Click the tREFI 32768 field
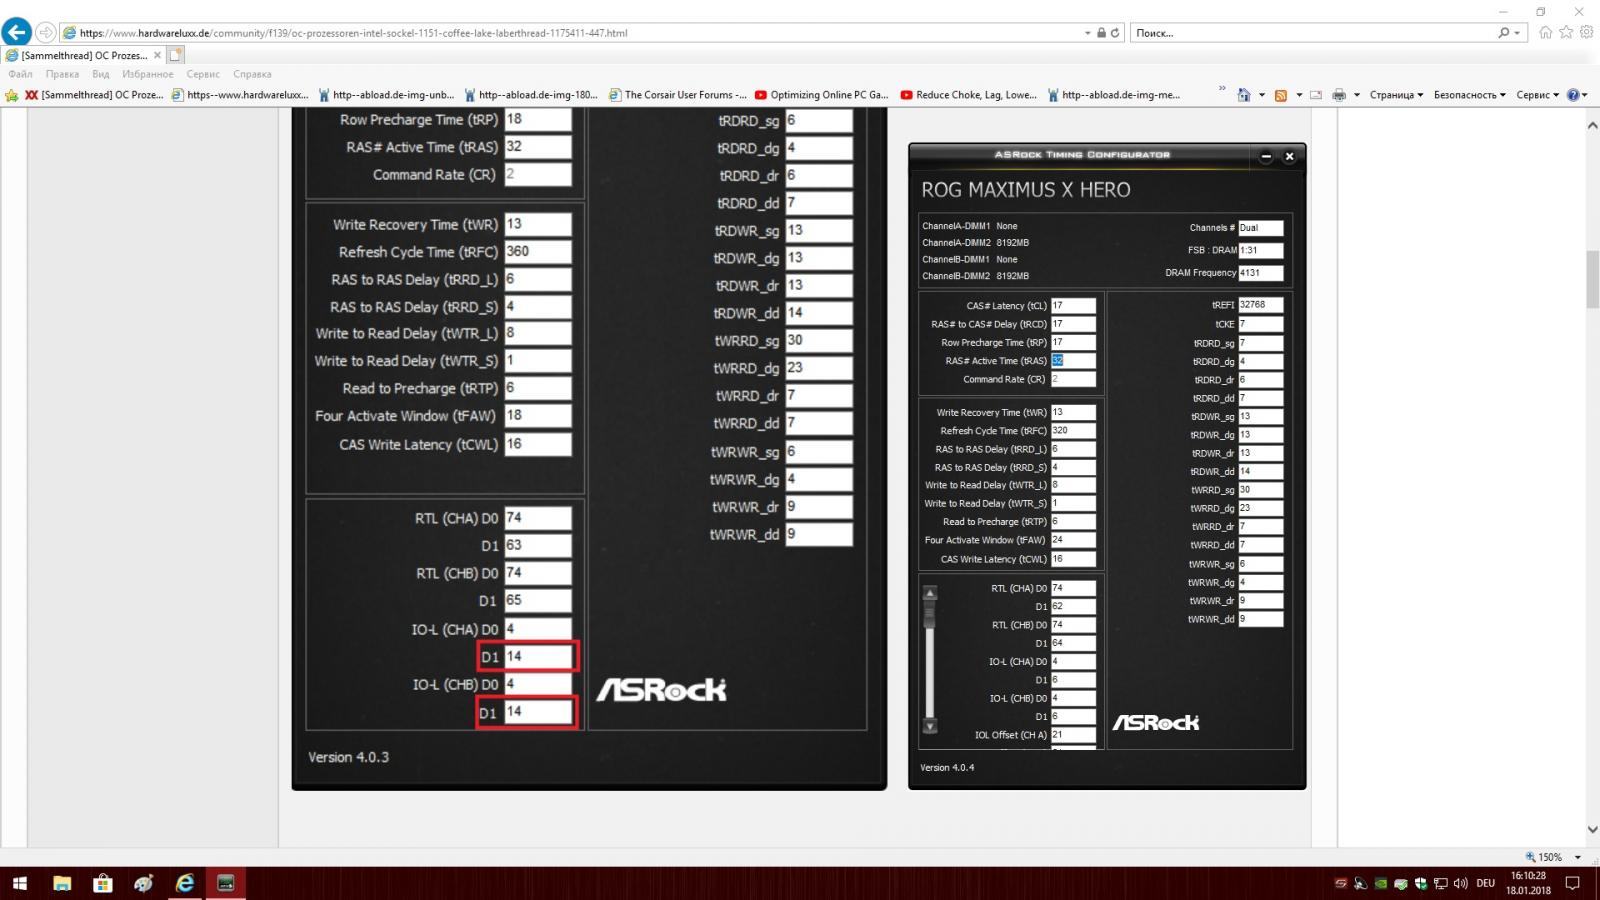1600x900 pixels. click(1260, 305)
